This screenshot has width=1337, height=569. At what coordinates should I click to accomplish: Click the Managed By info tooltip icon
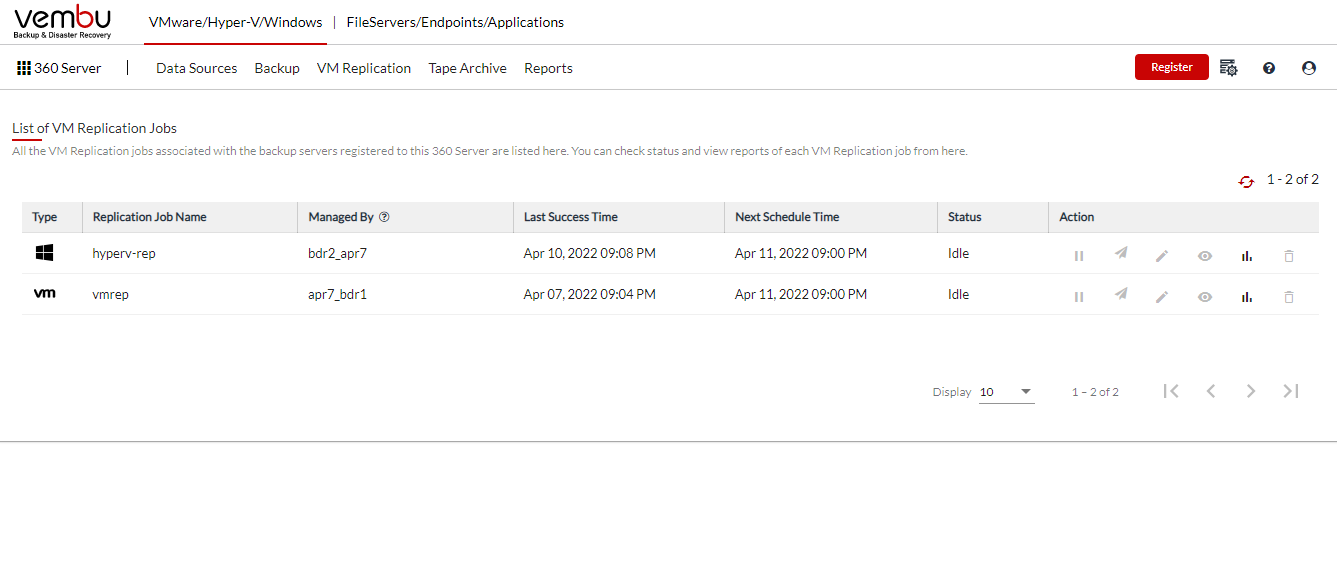[x=384, y=217]
